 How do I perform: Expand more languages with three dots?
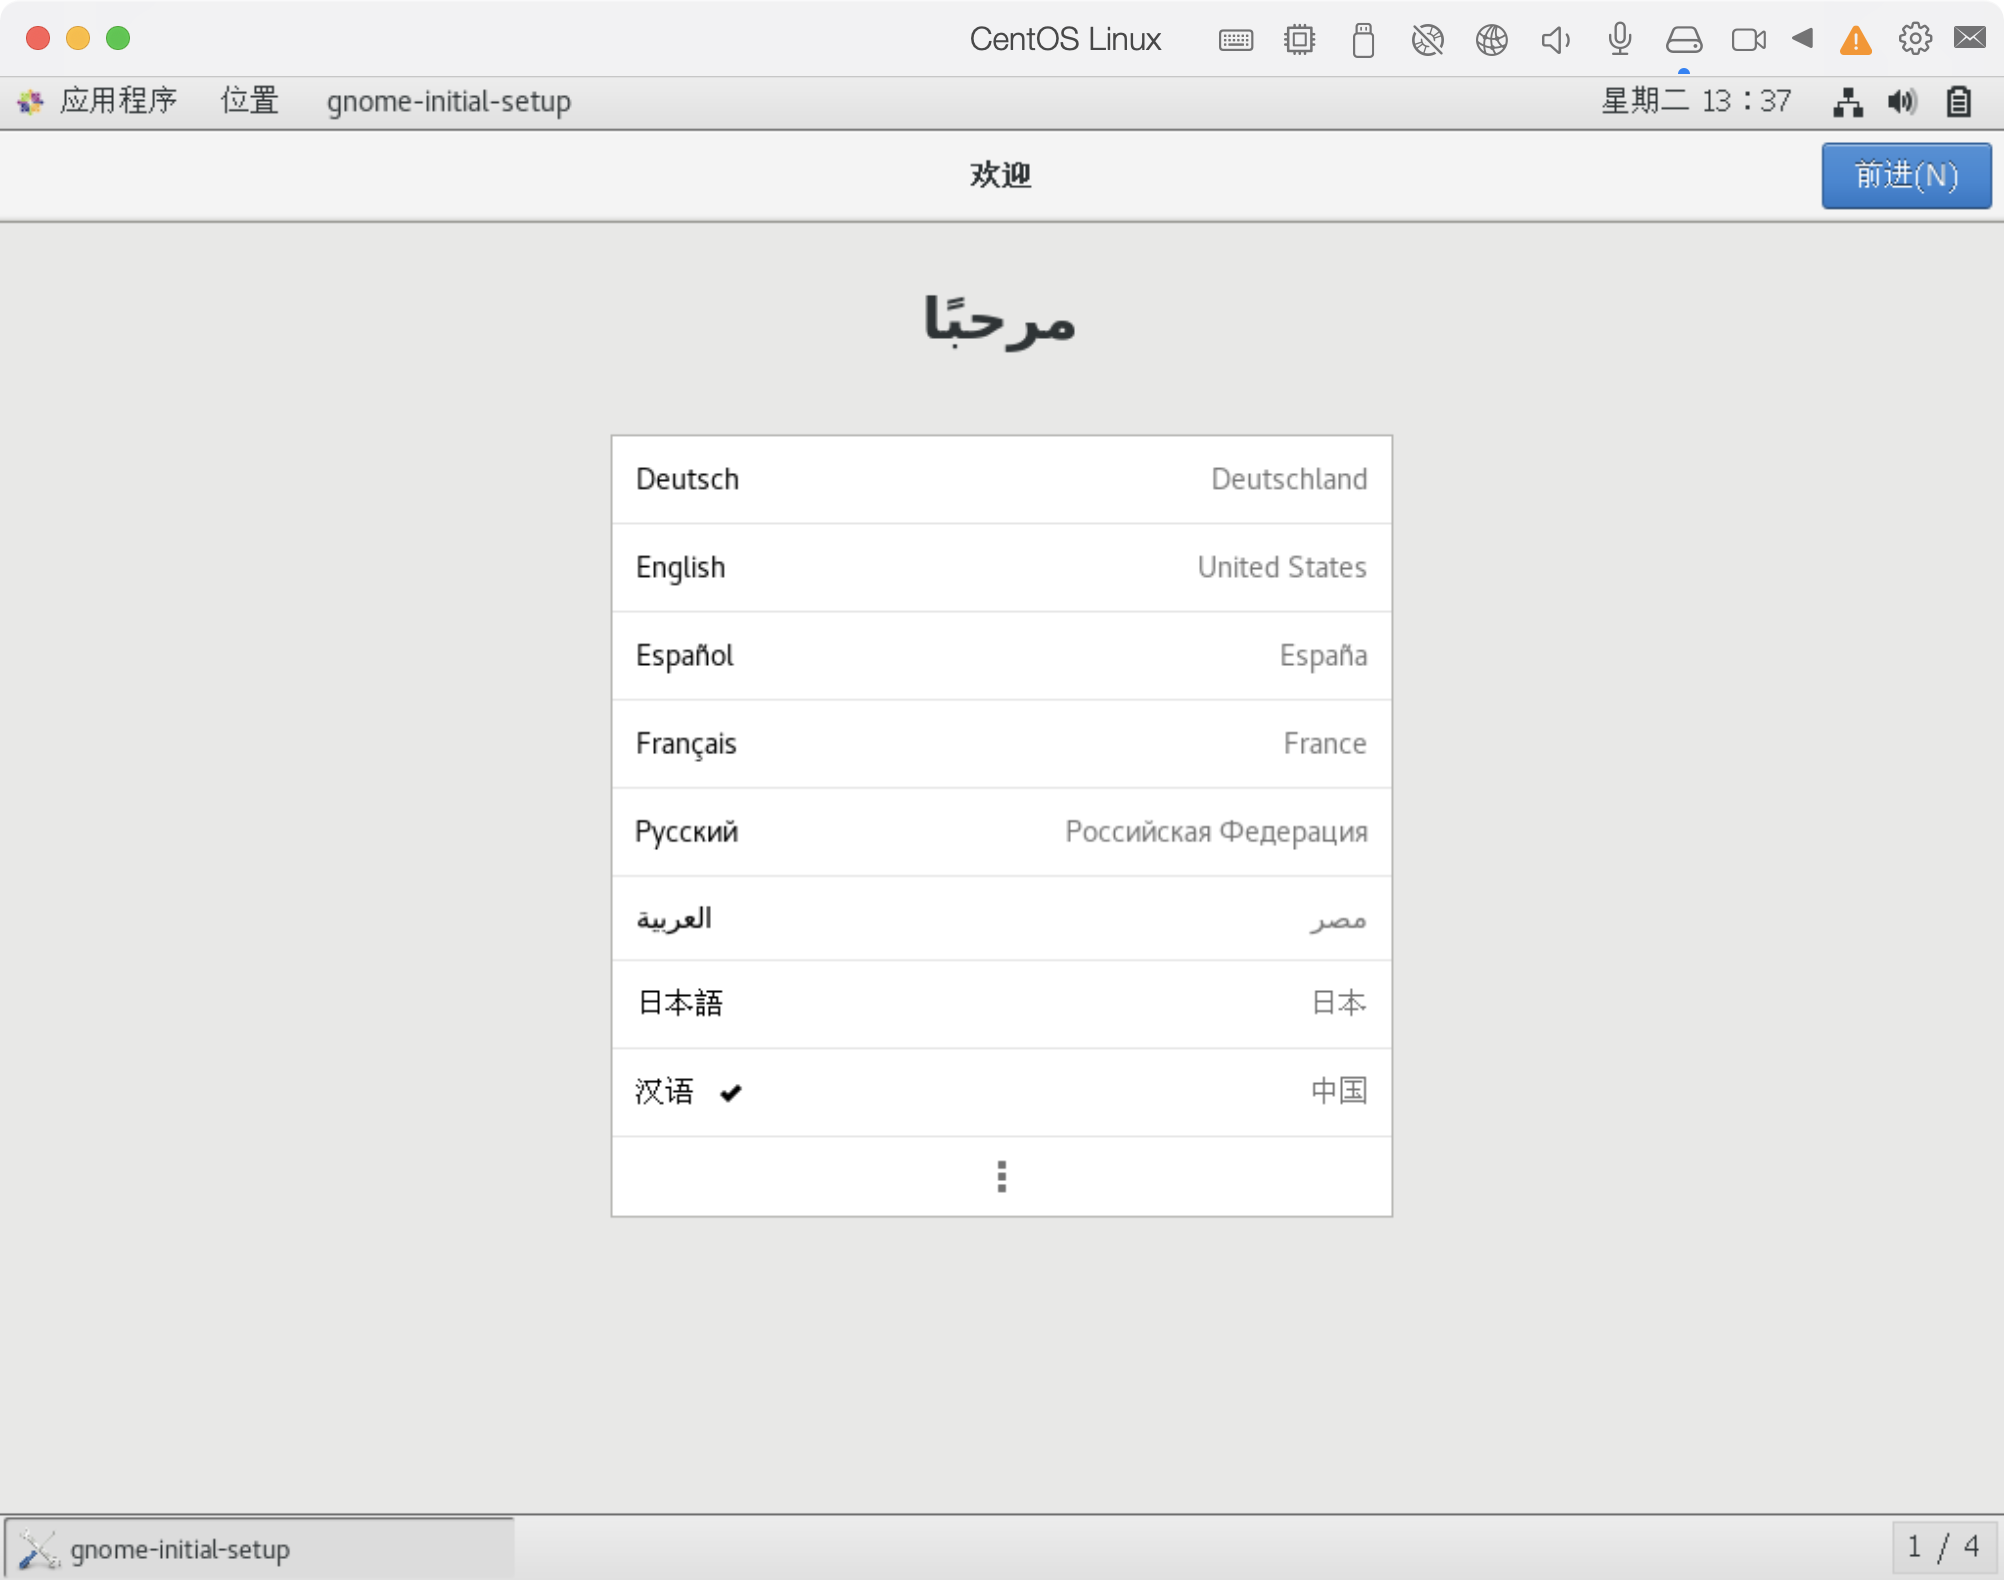click(x=1001, y=1177)
